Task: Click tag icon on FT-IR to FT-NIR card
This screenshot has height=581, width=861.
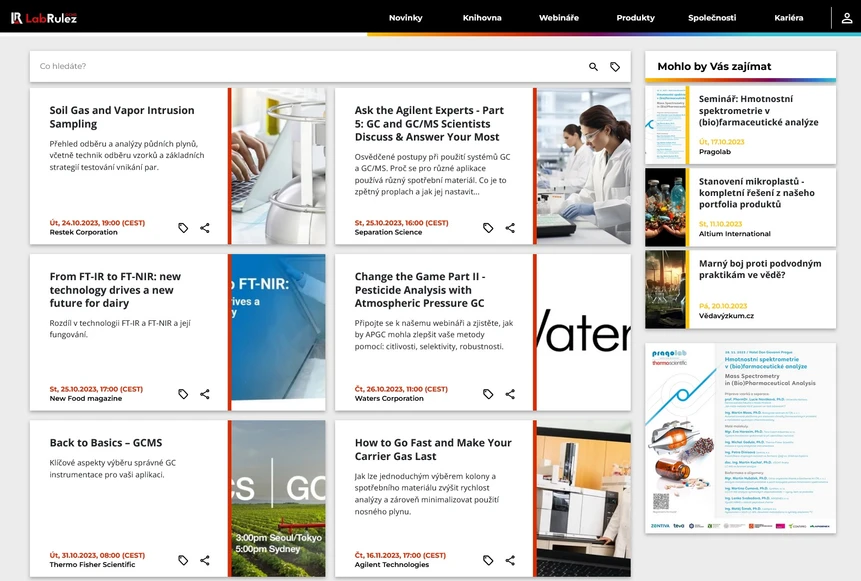Action: click(183, 394)
